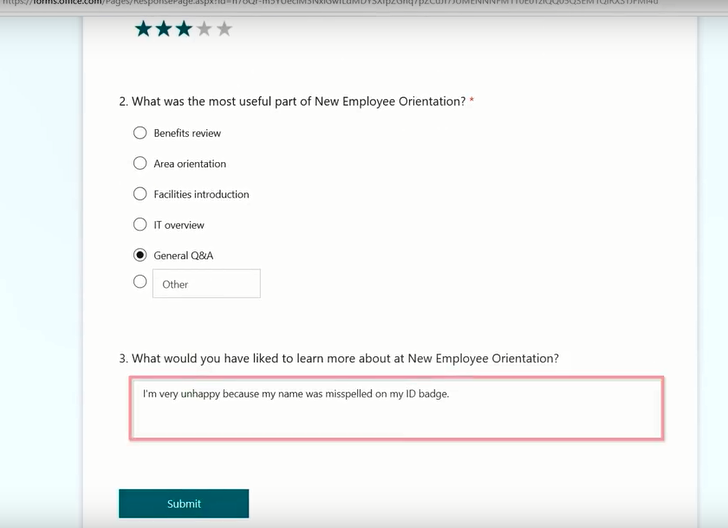
Task: Select the radio circle beside Other field
Action: tap(140, 282)
